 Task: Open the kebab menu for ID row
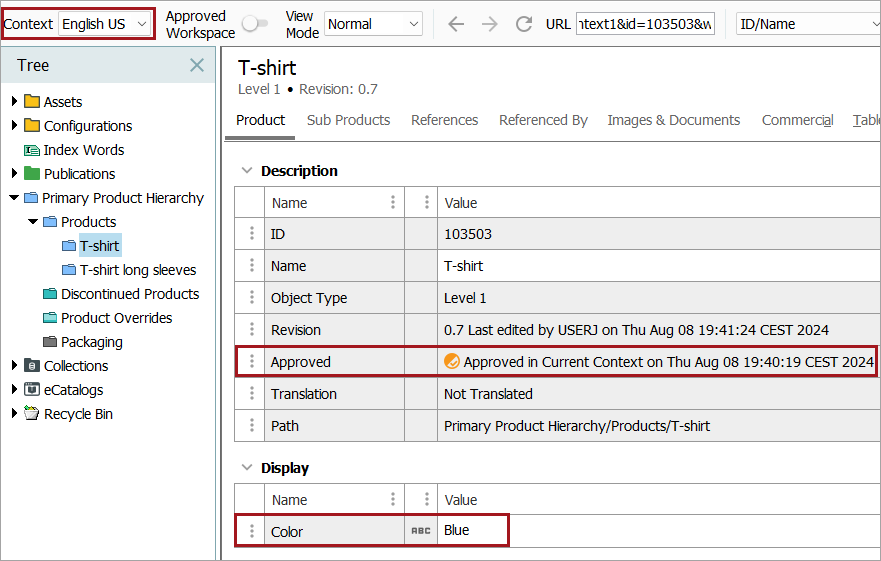pyautogui.click(x=251, y=234)
